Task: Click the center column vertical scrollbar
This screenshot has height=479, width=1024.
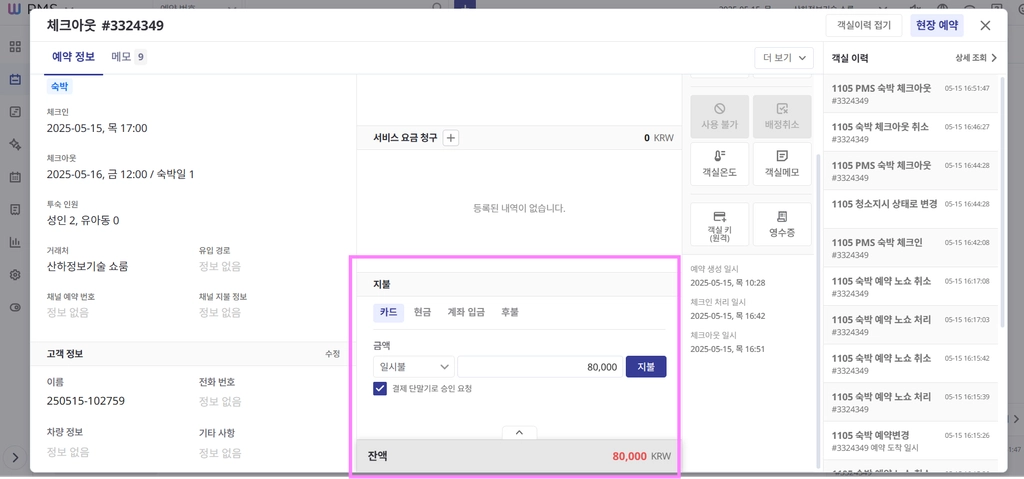Action: click(x=818, y=310)
